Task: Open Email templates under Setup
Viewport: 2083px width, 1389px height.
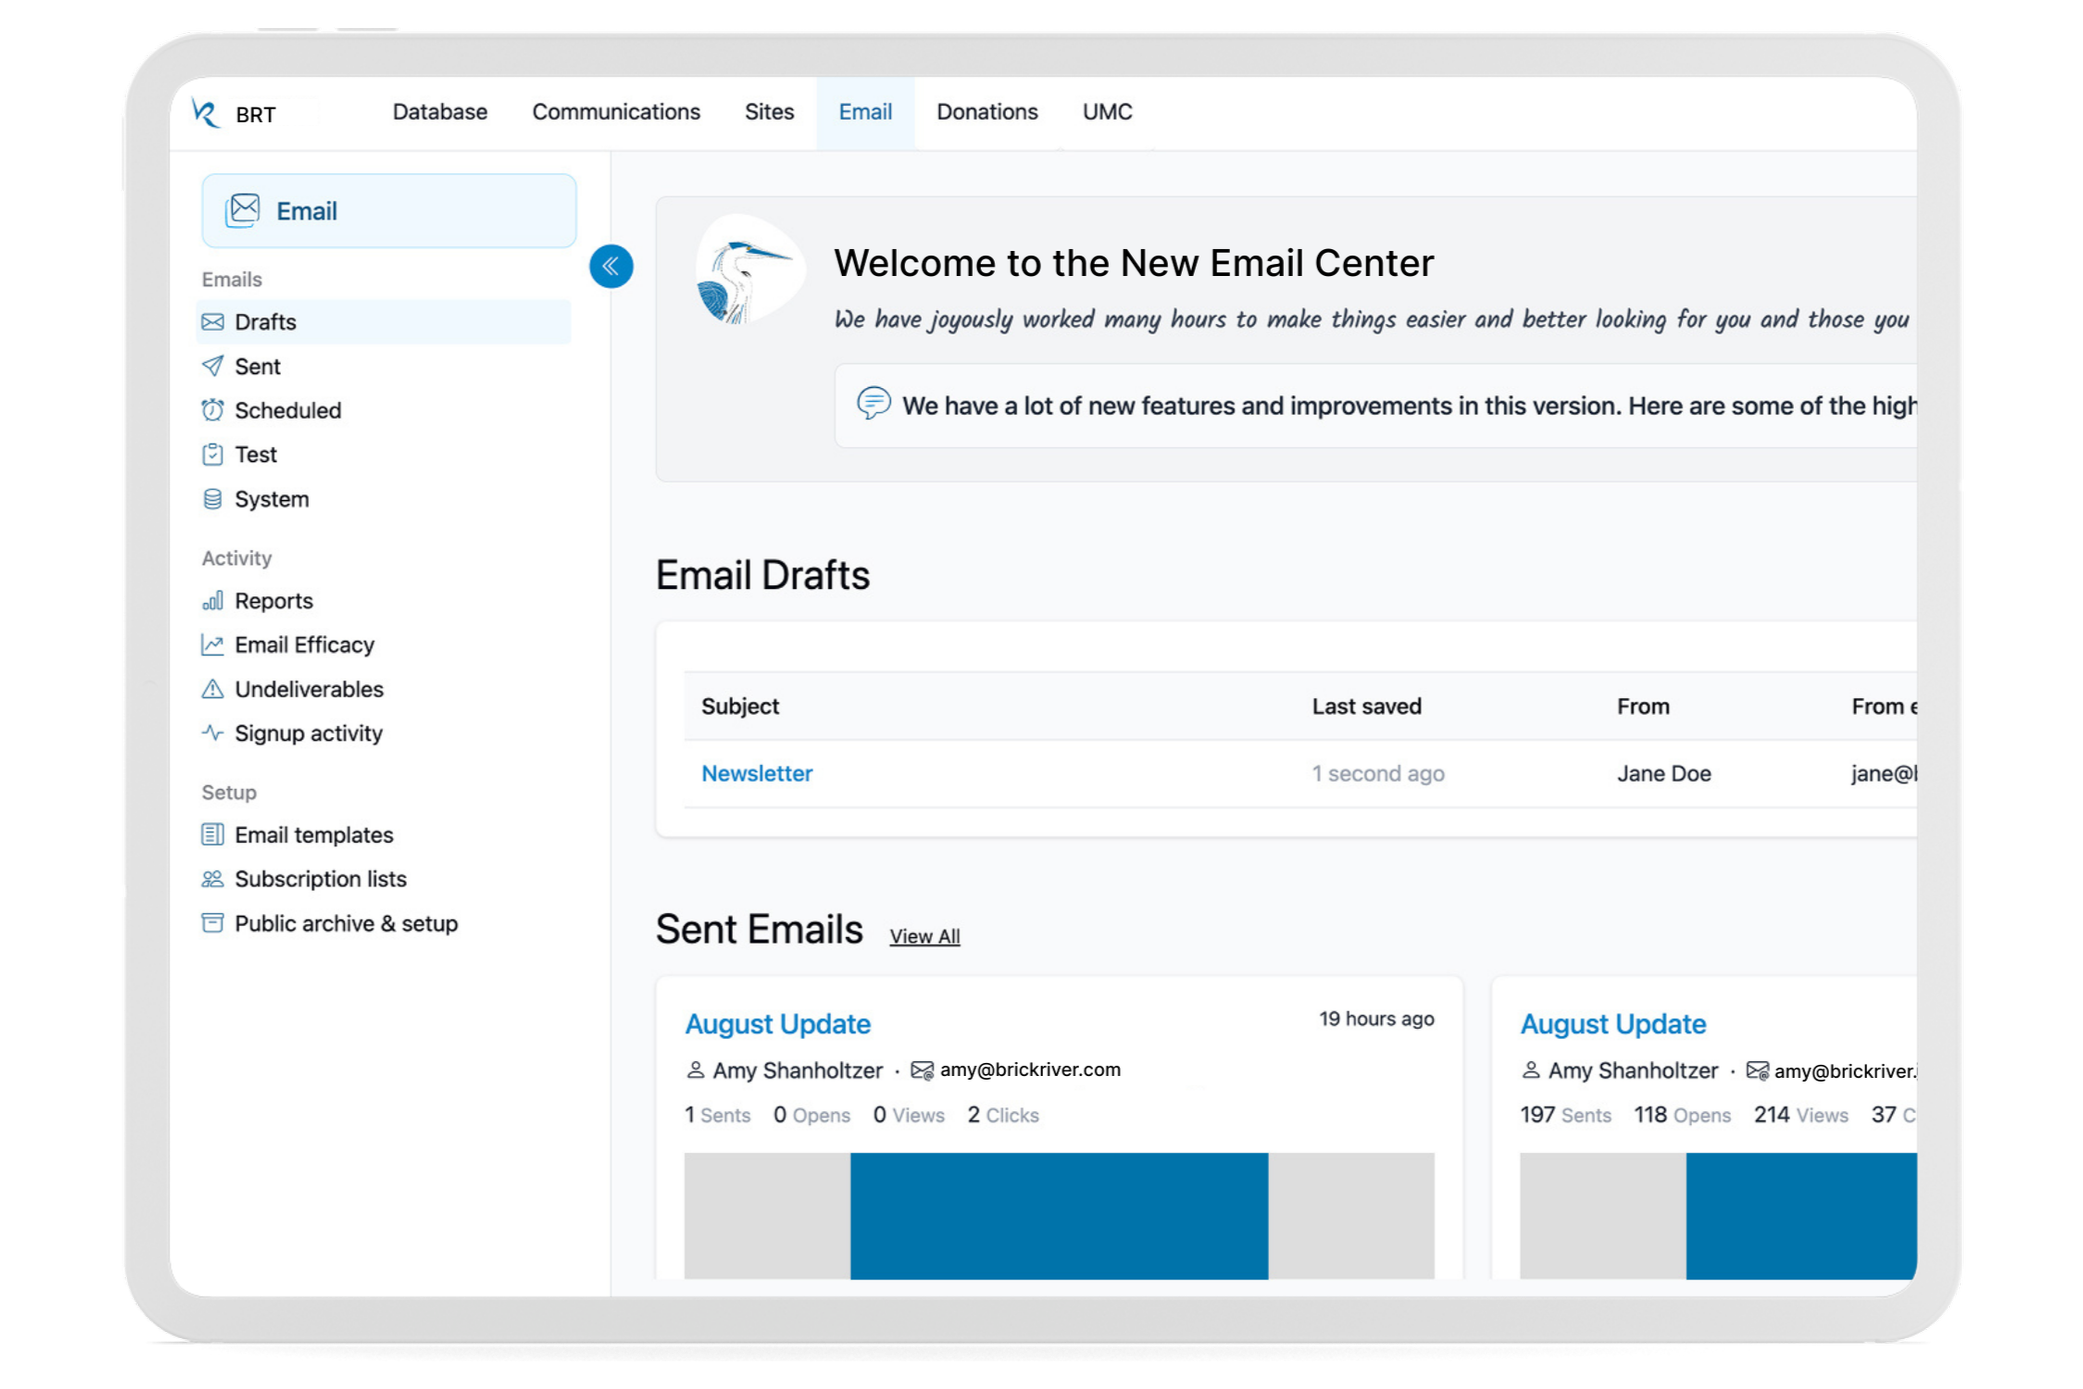Action: coord(313,835)
